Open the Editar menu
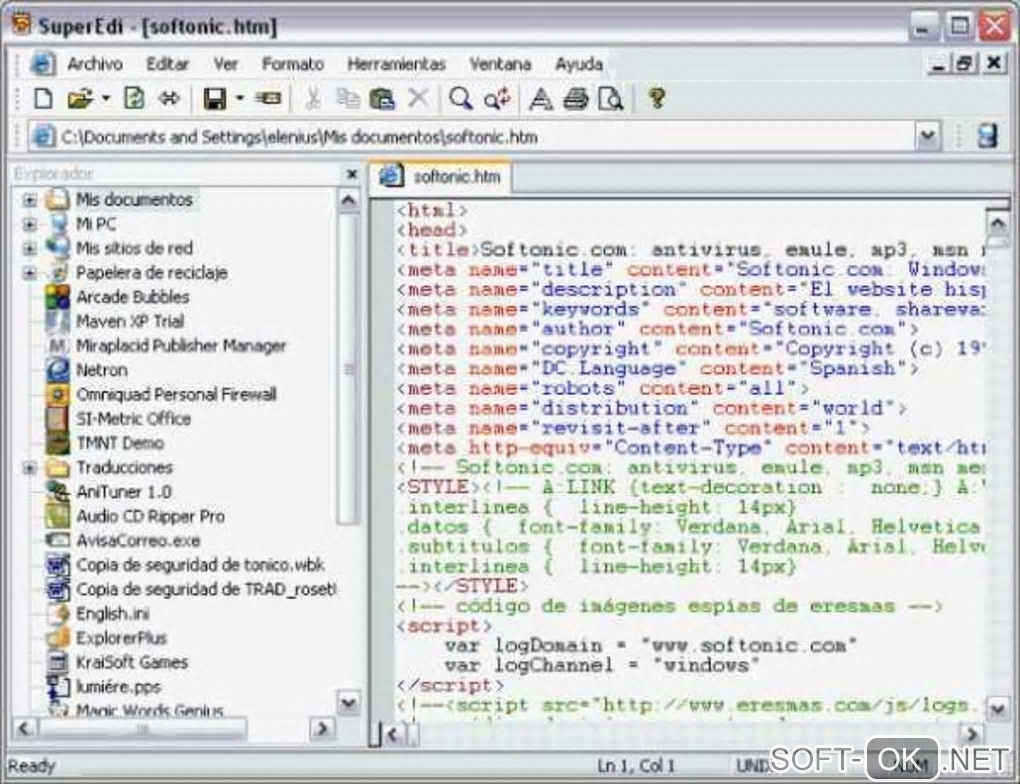This screenshot has height=784, width=1020. (x=167, y=64)
